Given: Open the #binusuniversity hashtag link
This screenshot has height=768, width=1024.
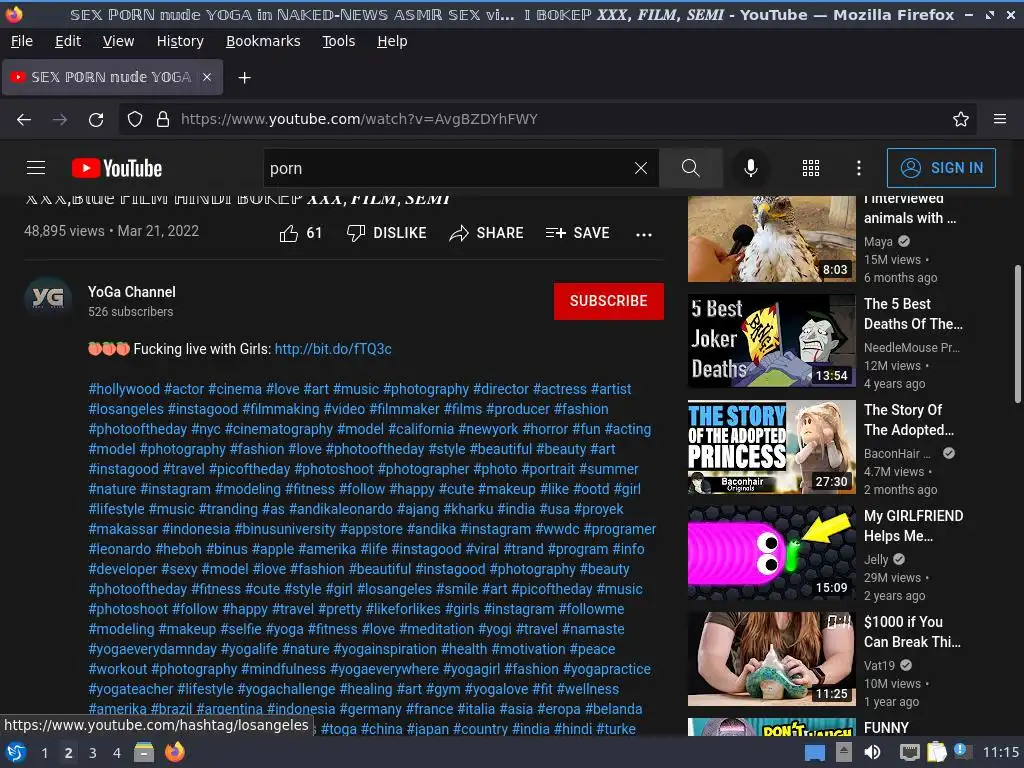Looking at the screenshot, I should (x=285, y=529).
